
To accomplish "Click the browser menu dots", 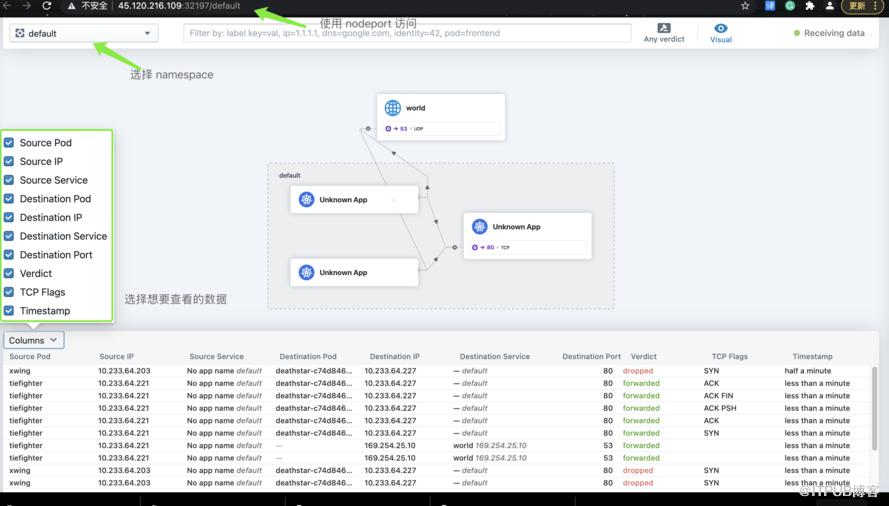I will 877,6.
